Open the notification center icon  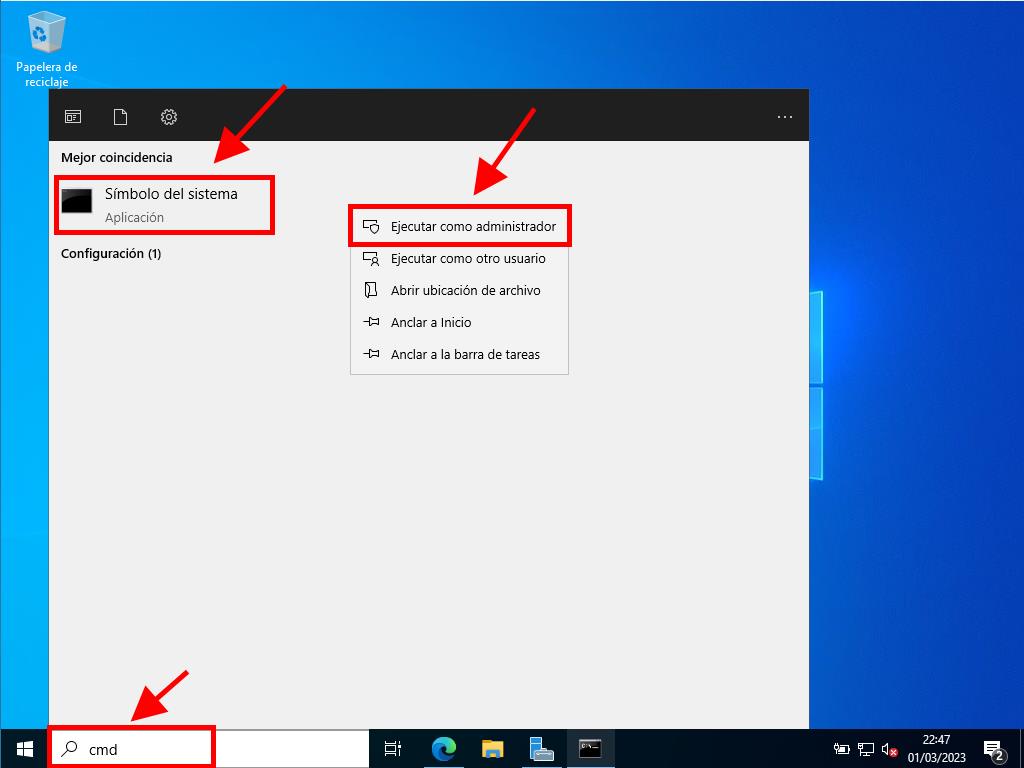pyautogui.click(x=994, y=749)
